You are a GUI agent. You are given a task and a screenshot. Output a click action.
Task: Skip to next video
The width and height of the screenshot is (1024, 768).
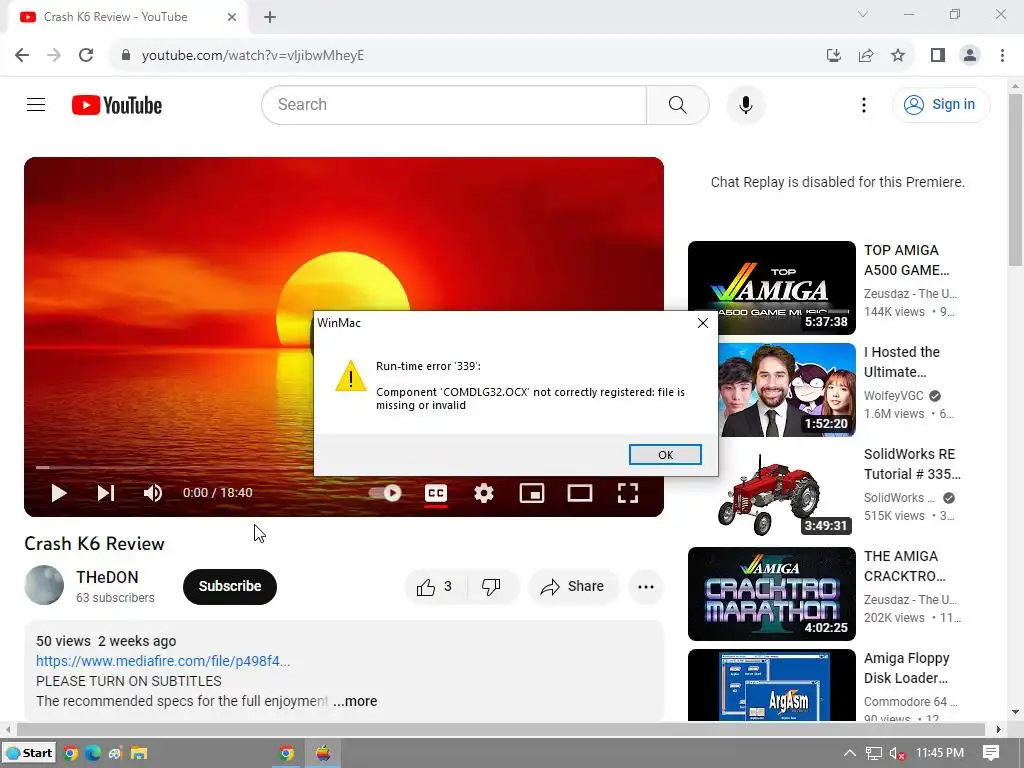[106, 493]
